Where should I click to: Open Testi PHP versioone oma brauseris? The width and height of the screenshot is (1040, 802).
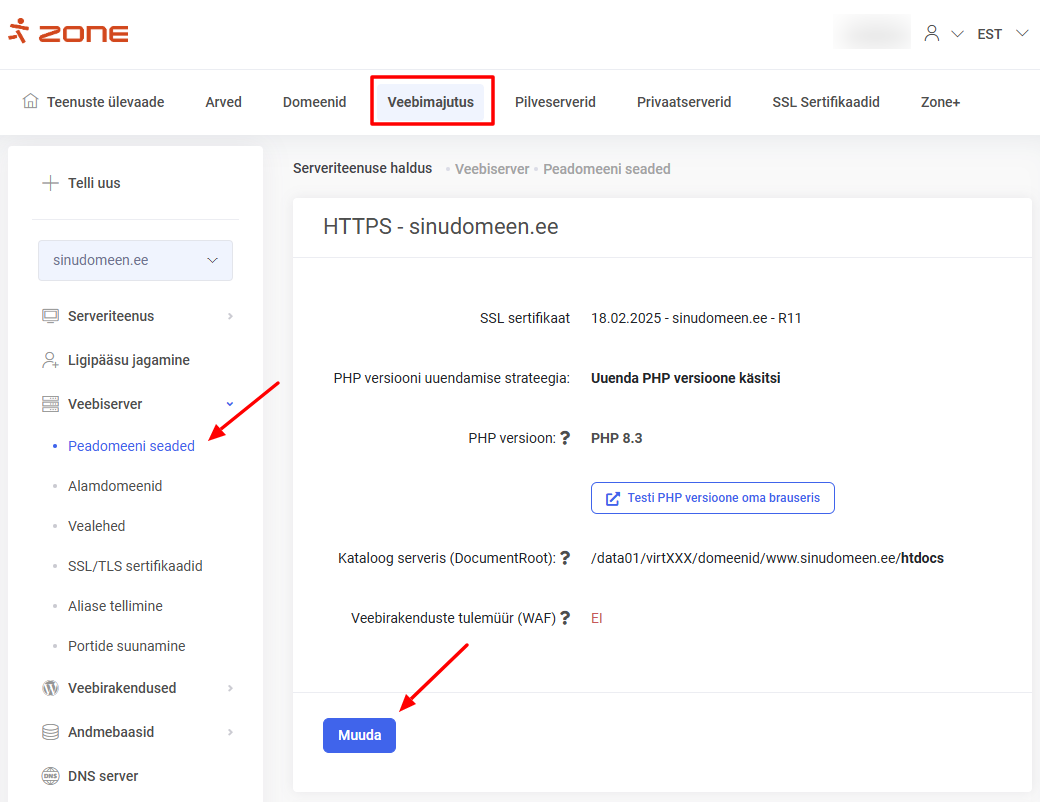click(x=712, y=497)
